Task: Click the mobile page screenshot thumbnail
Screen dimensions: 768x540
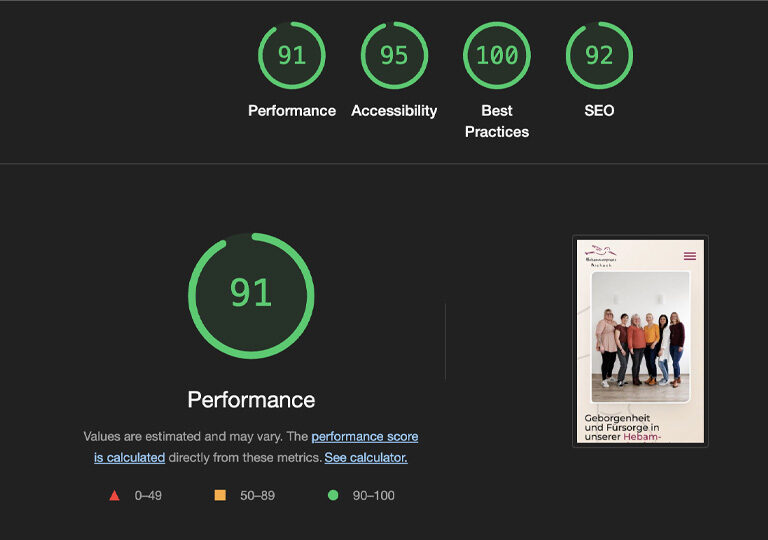Action: click(640, 341)
